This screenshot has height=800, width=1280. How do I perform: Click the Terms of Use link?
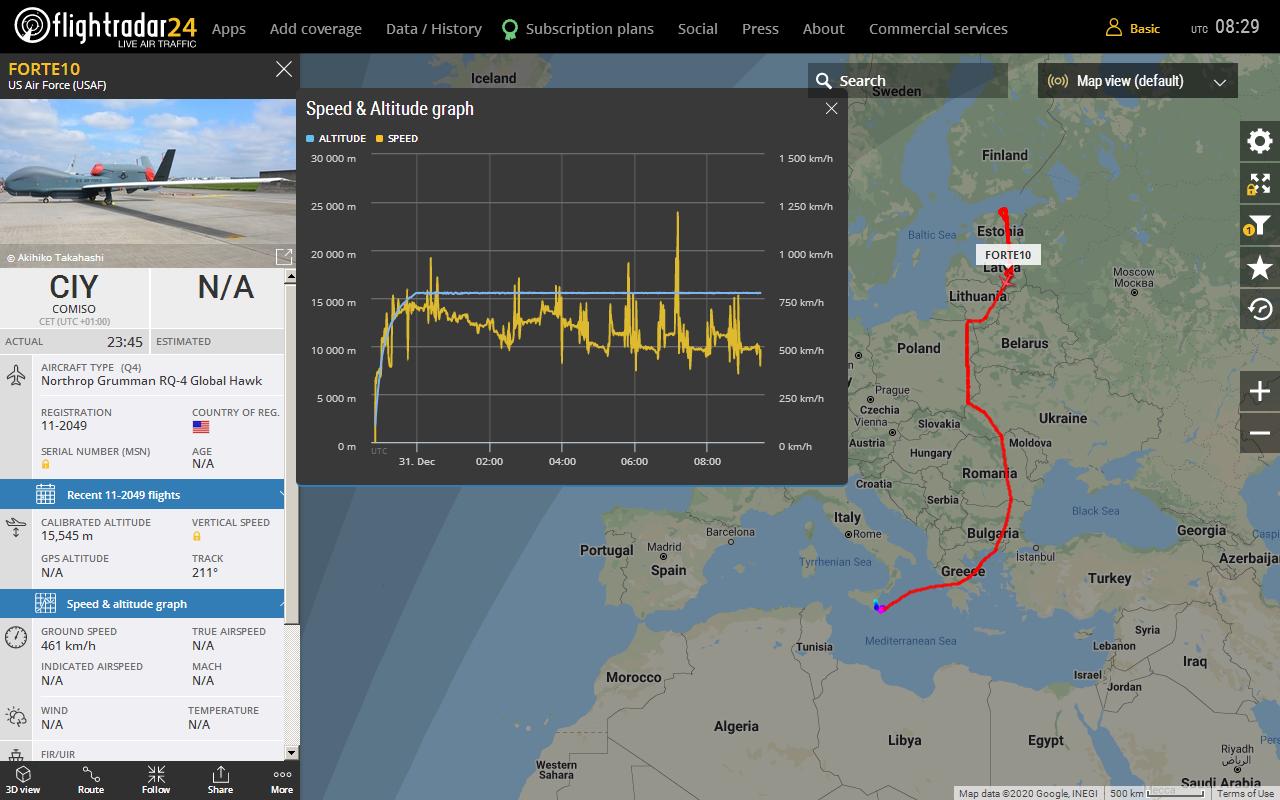pos(1245,793)
